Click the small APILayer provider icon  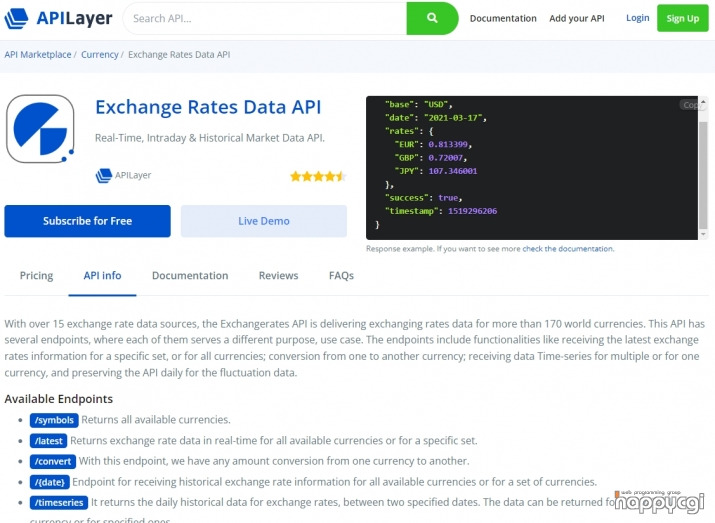[104, 176]
